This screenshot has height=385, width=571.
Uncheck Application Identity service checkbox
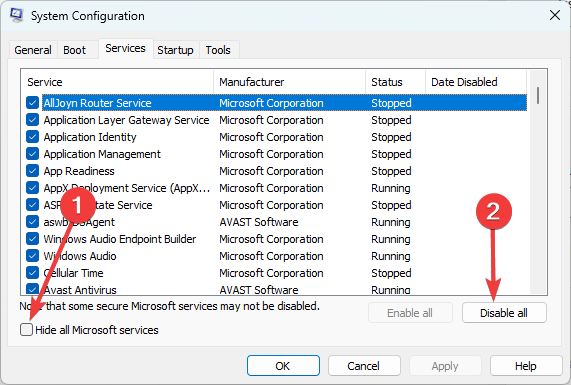[x=32, y=137]
